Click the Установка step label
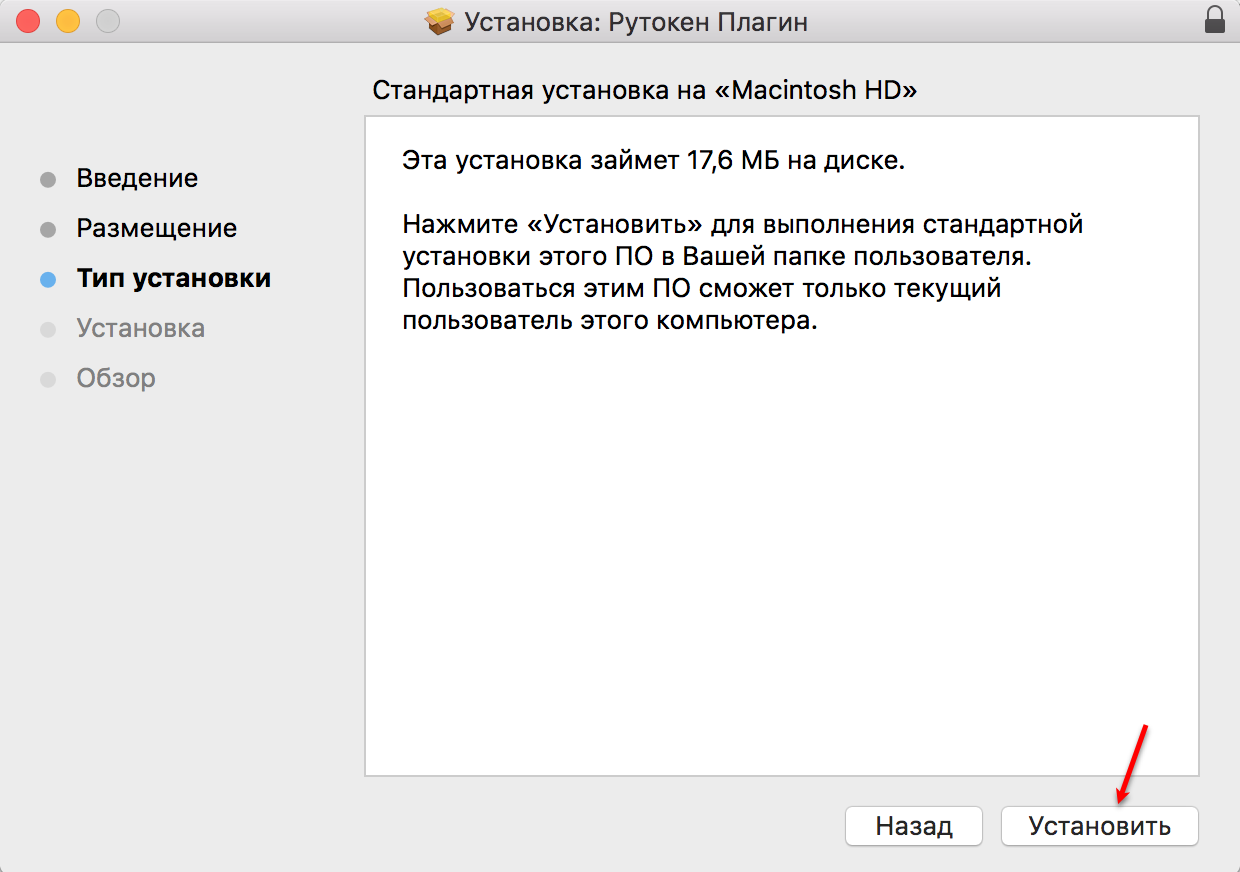Viewport: 1240px width, 872px height. click(140, 329)
